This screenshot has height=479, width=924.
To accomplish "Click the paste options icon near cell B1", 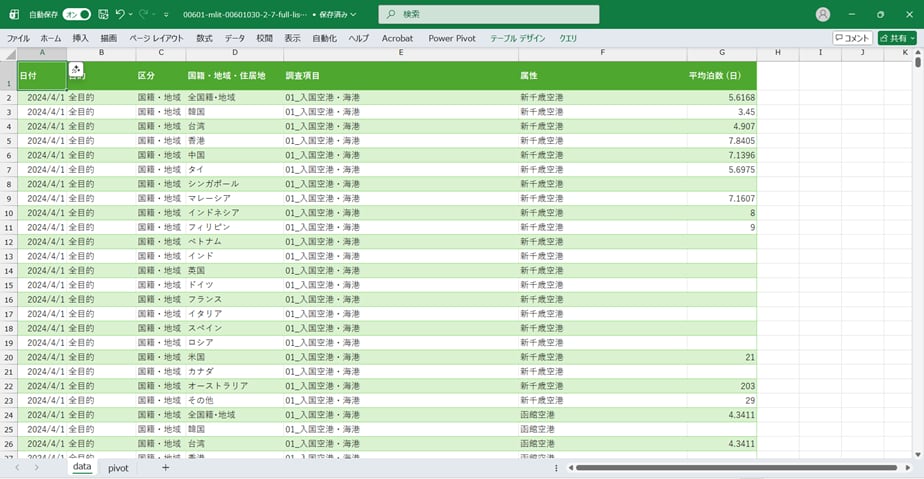I will tap(76, 69).
